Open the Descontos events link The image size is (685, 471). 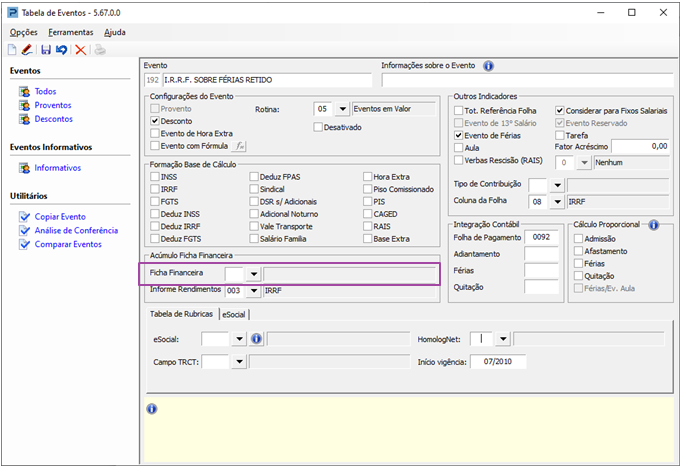tap(54, 119)
